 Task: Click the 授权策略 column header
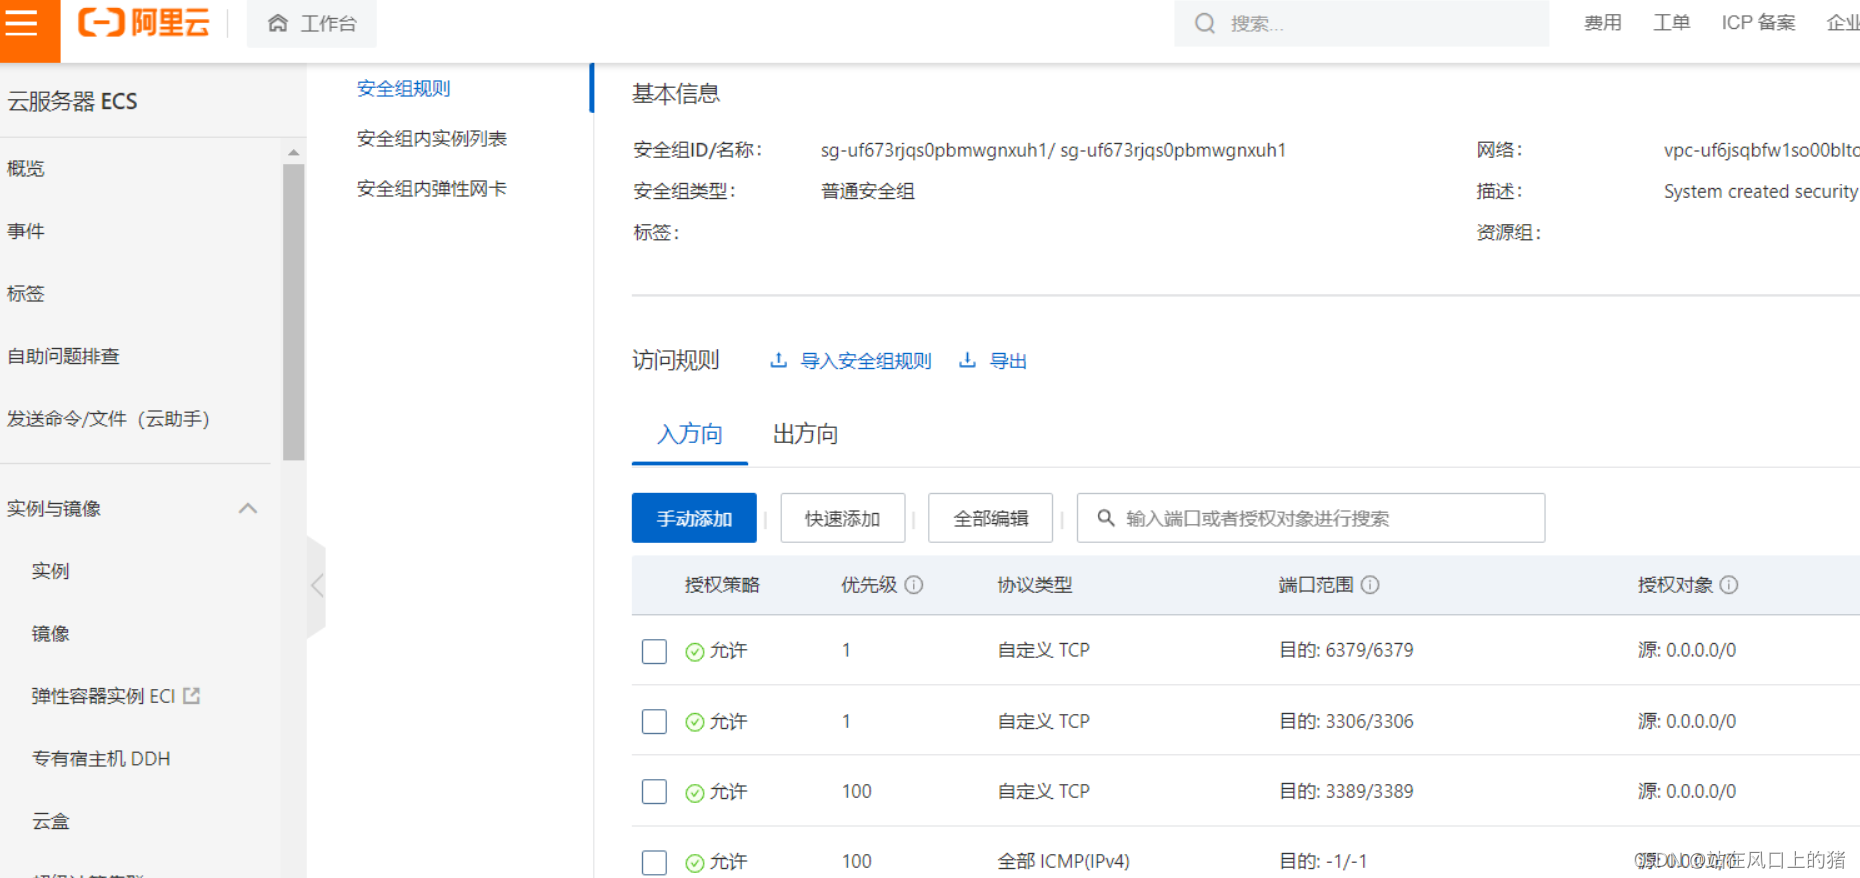pyautogui.click(x=722, y=585)
